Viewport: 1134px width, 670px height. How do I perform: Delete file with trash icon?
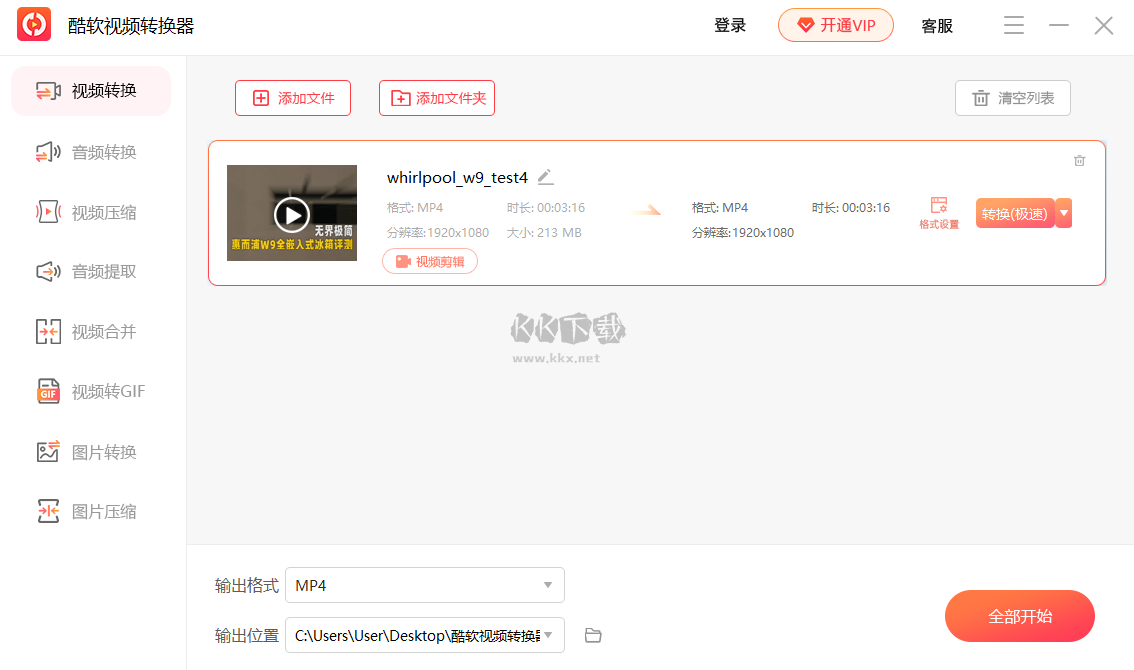1079,161
